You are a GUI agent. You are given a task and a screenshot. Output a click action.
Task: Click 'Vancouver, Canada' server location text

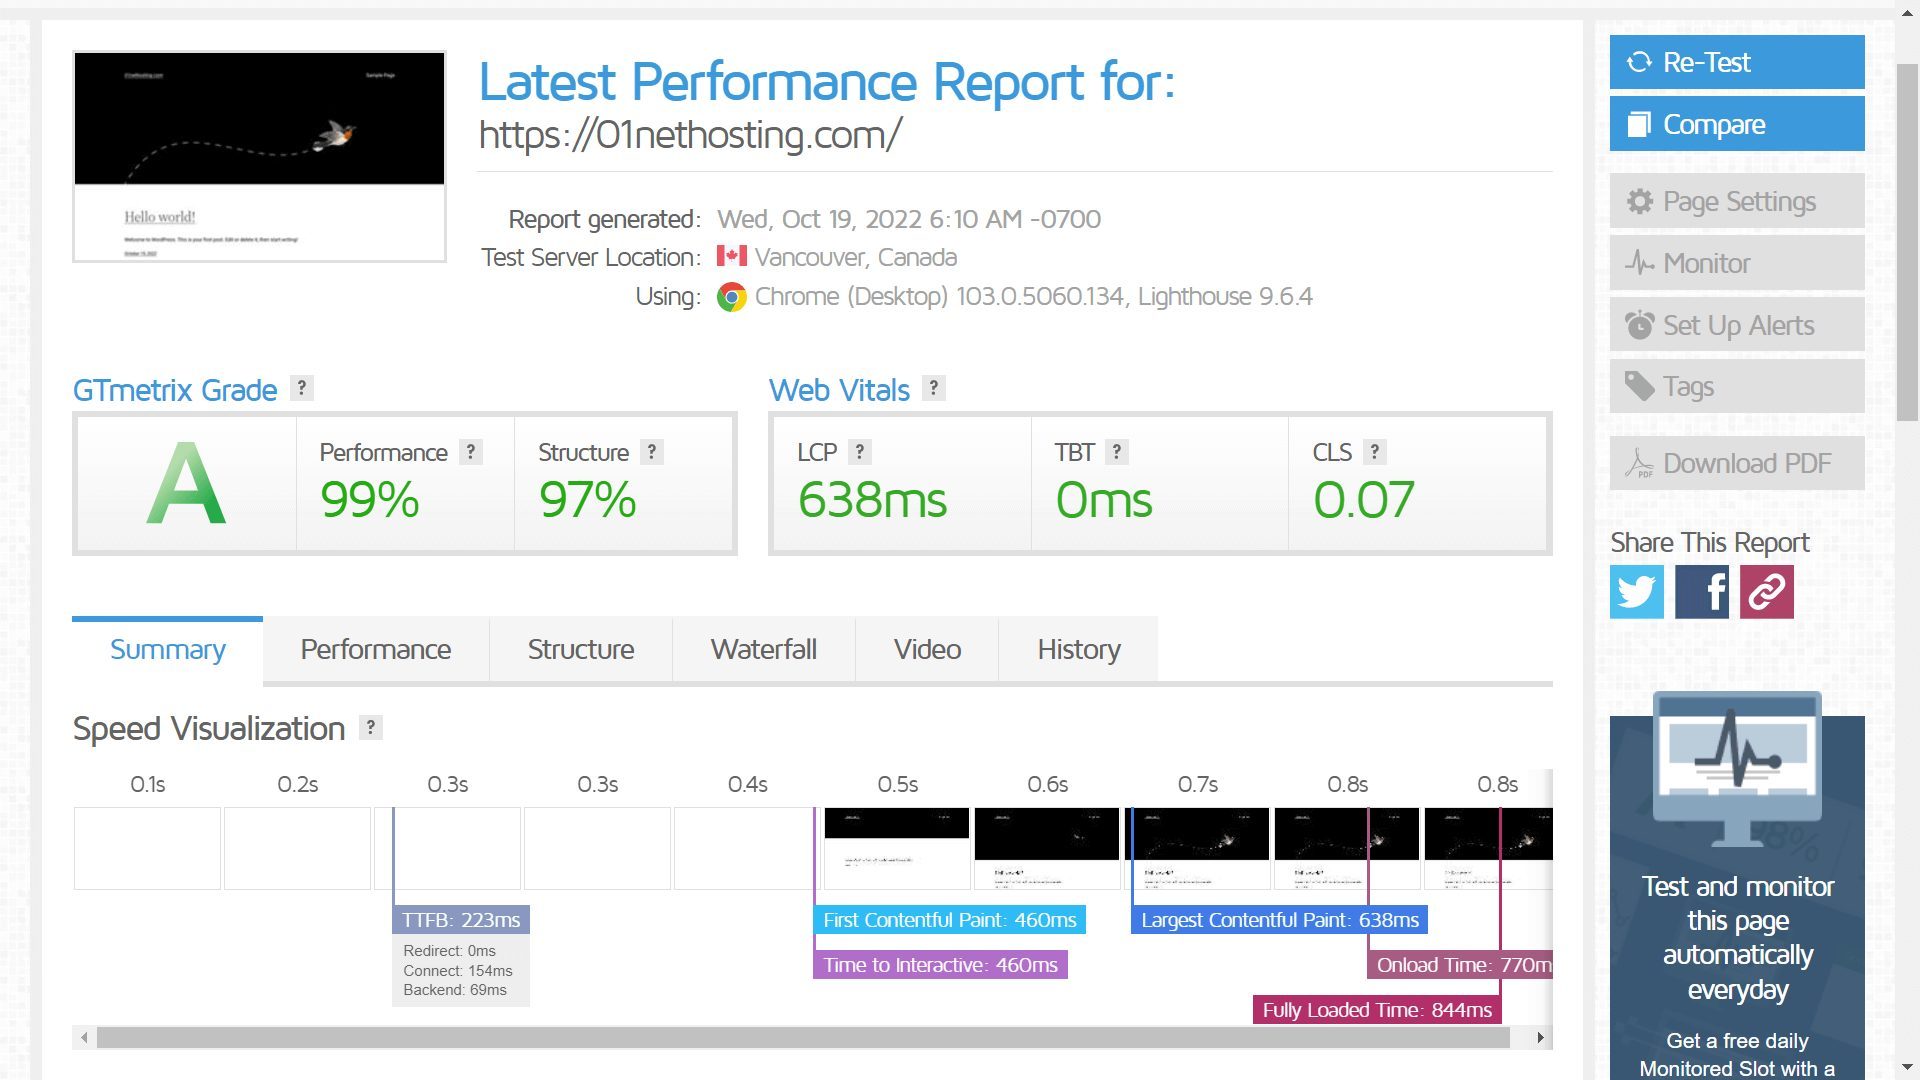click(856, 257)
